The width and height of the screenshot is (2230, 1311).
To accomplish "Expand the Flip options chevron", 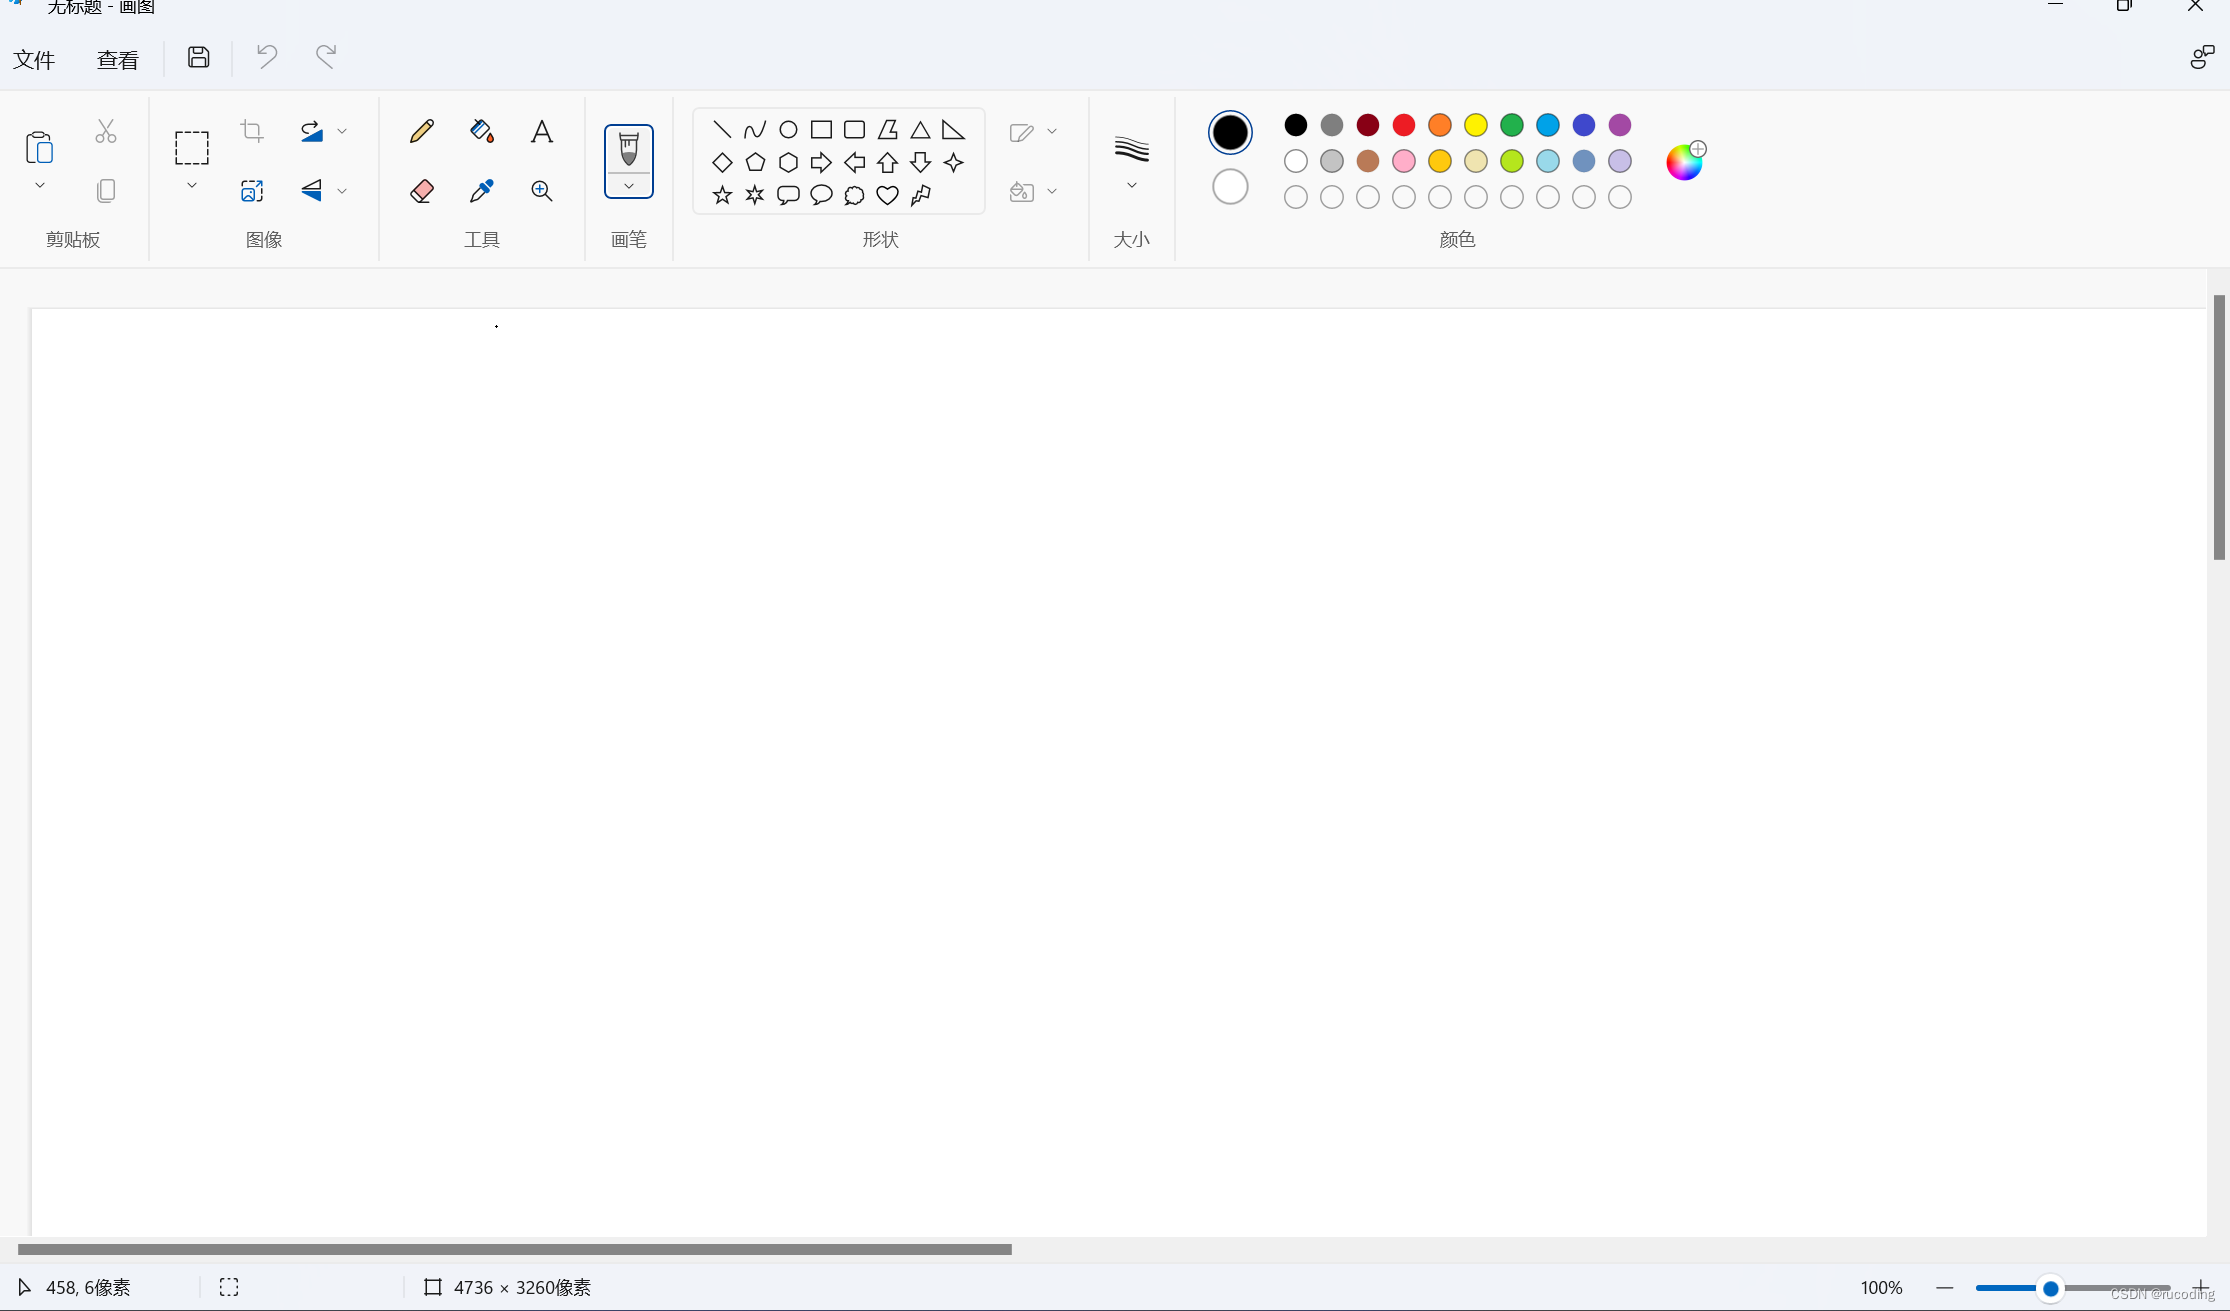I will 342,191.
